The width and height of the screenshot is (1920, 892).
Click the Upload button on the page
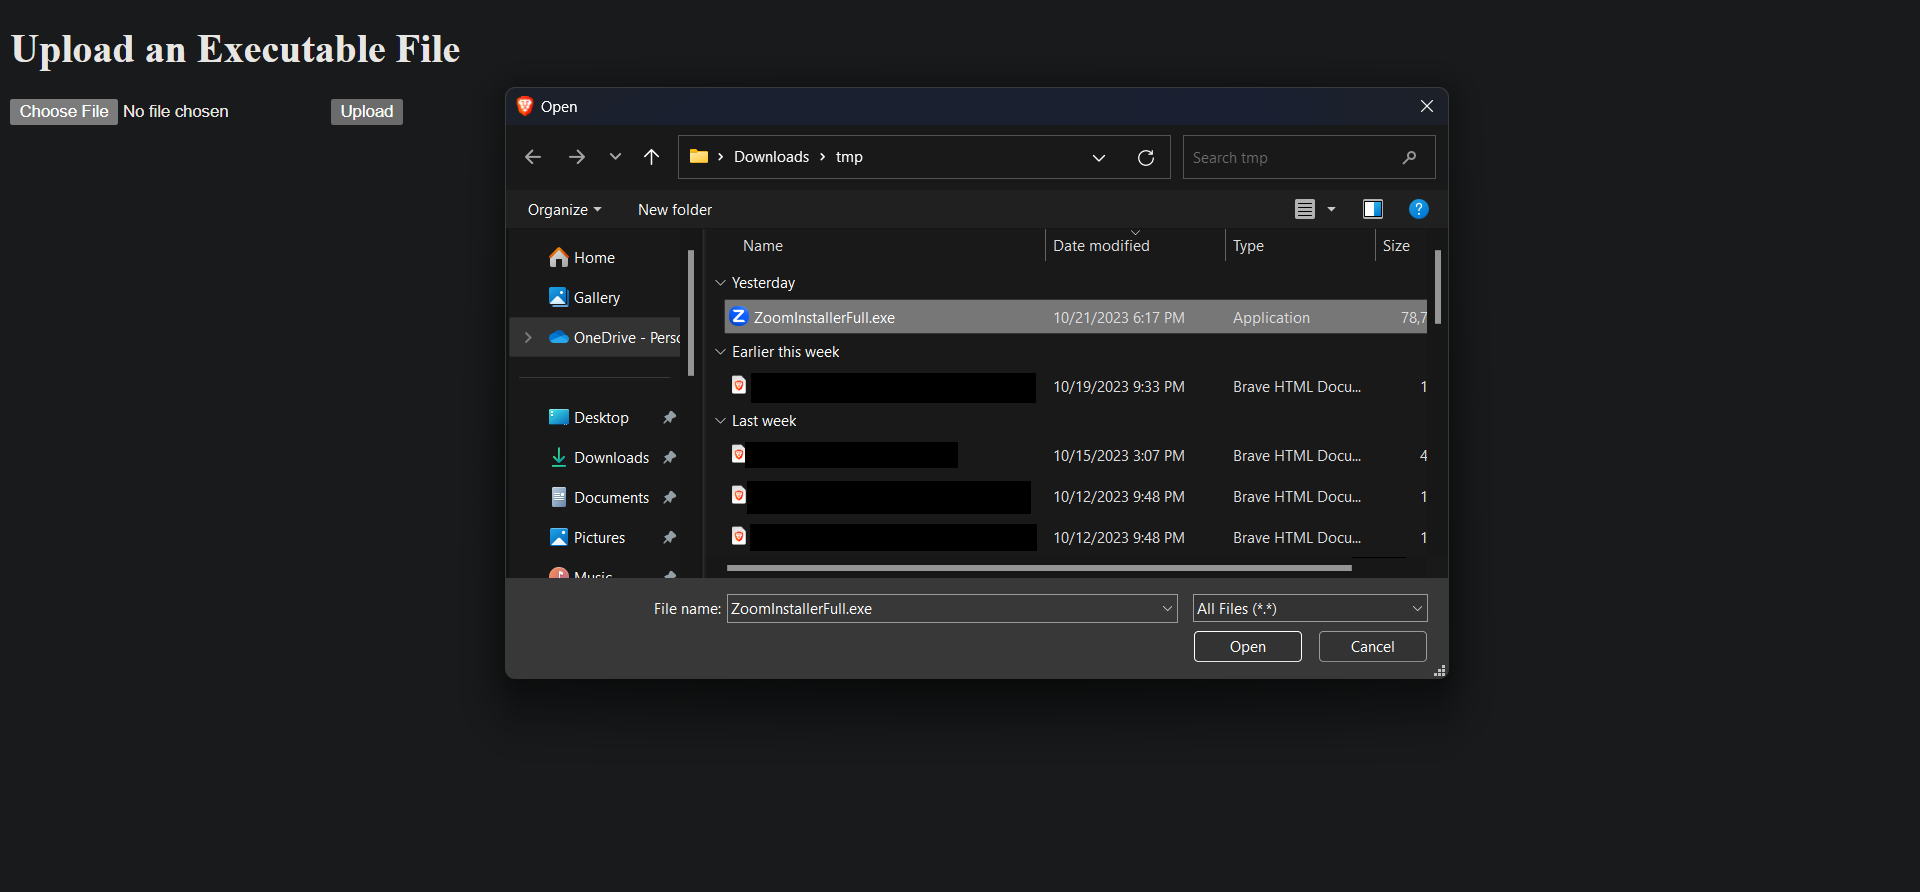coord(367,112)
